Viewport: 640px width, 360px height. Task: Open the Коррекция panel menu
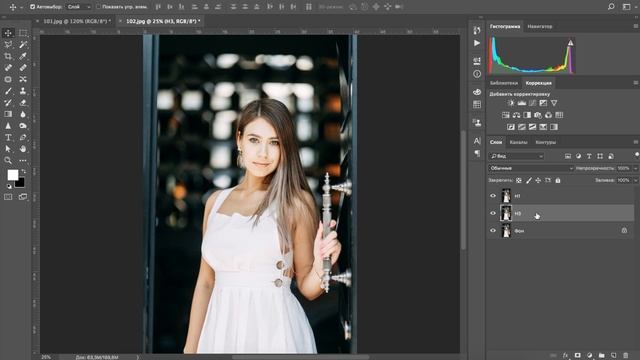(x=636, y=83)
